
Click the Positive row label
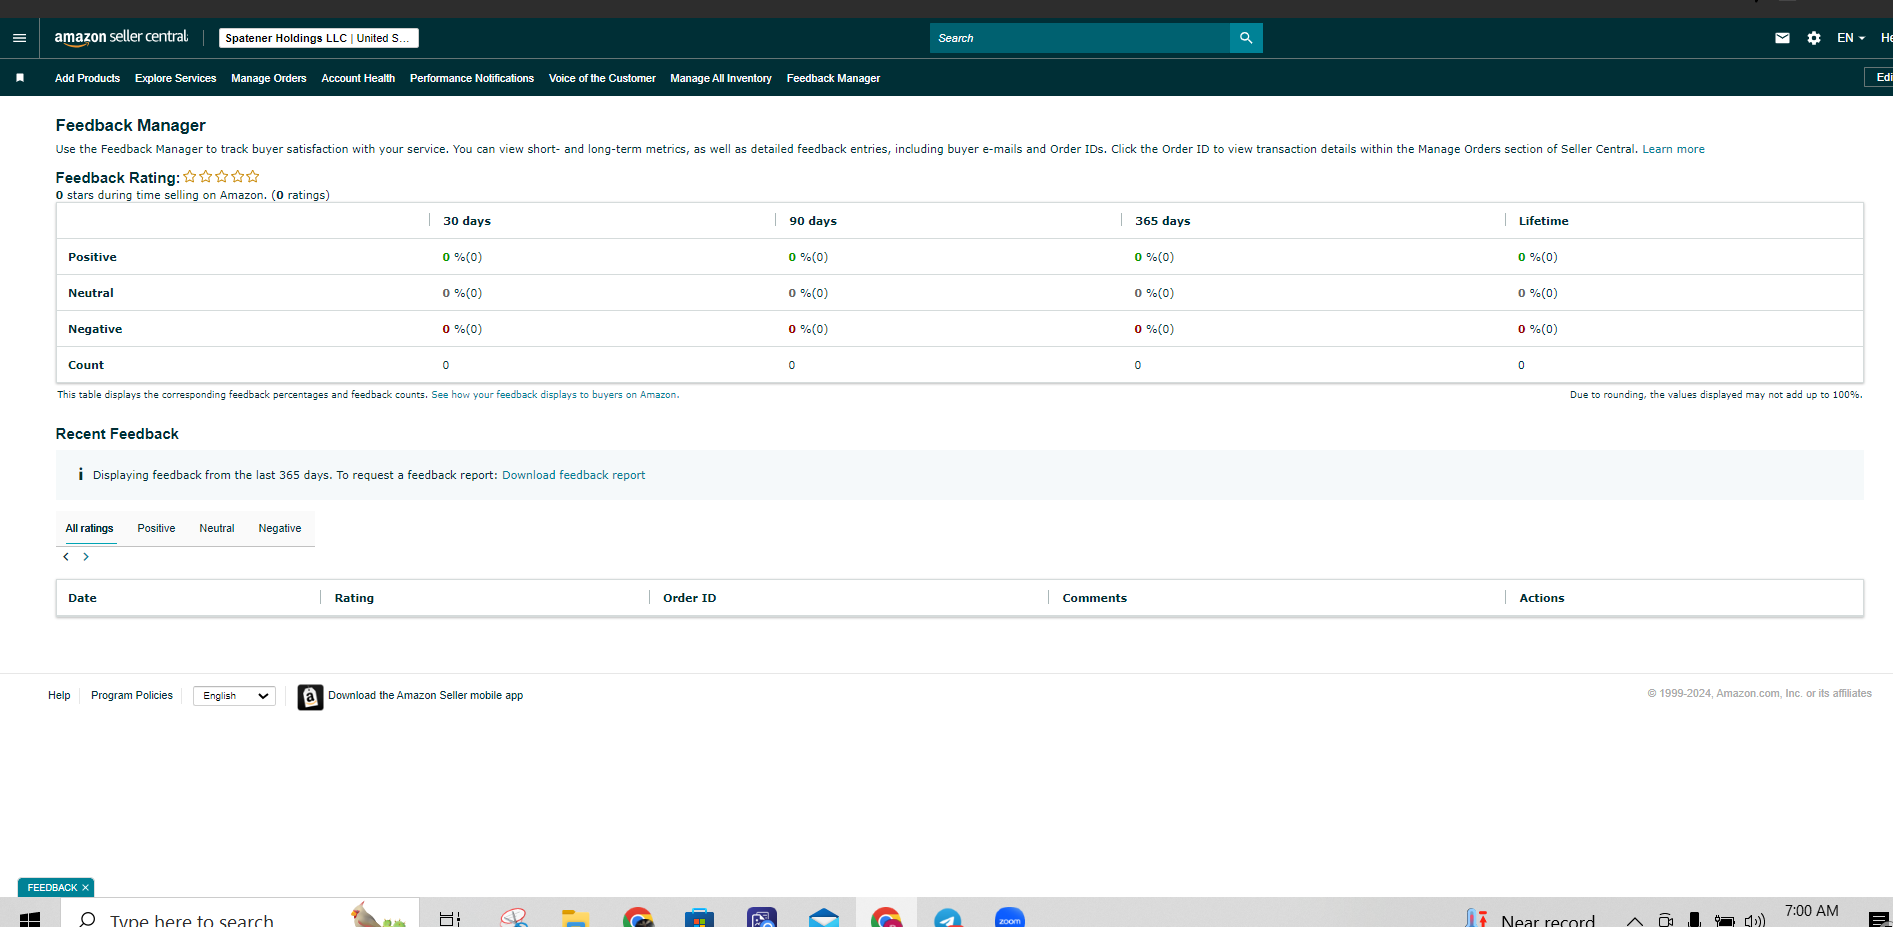(x=92, y=257)
